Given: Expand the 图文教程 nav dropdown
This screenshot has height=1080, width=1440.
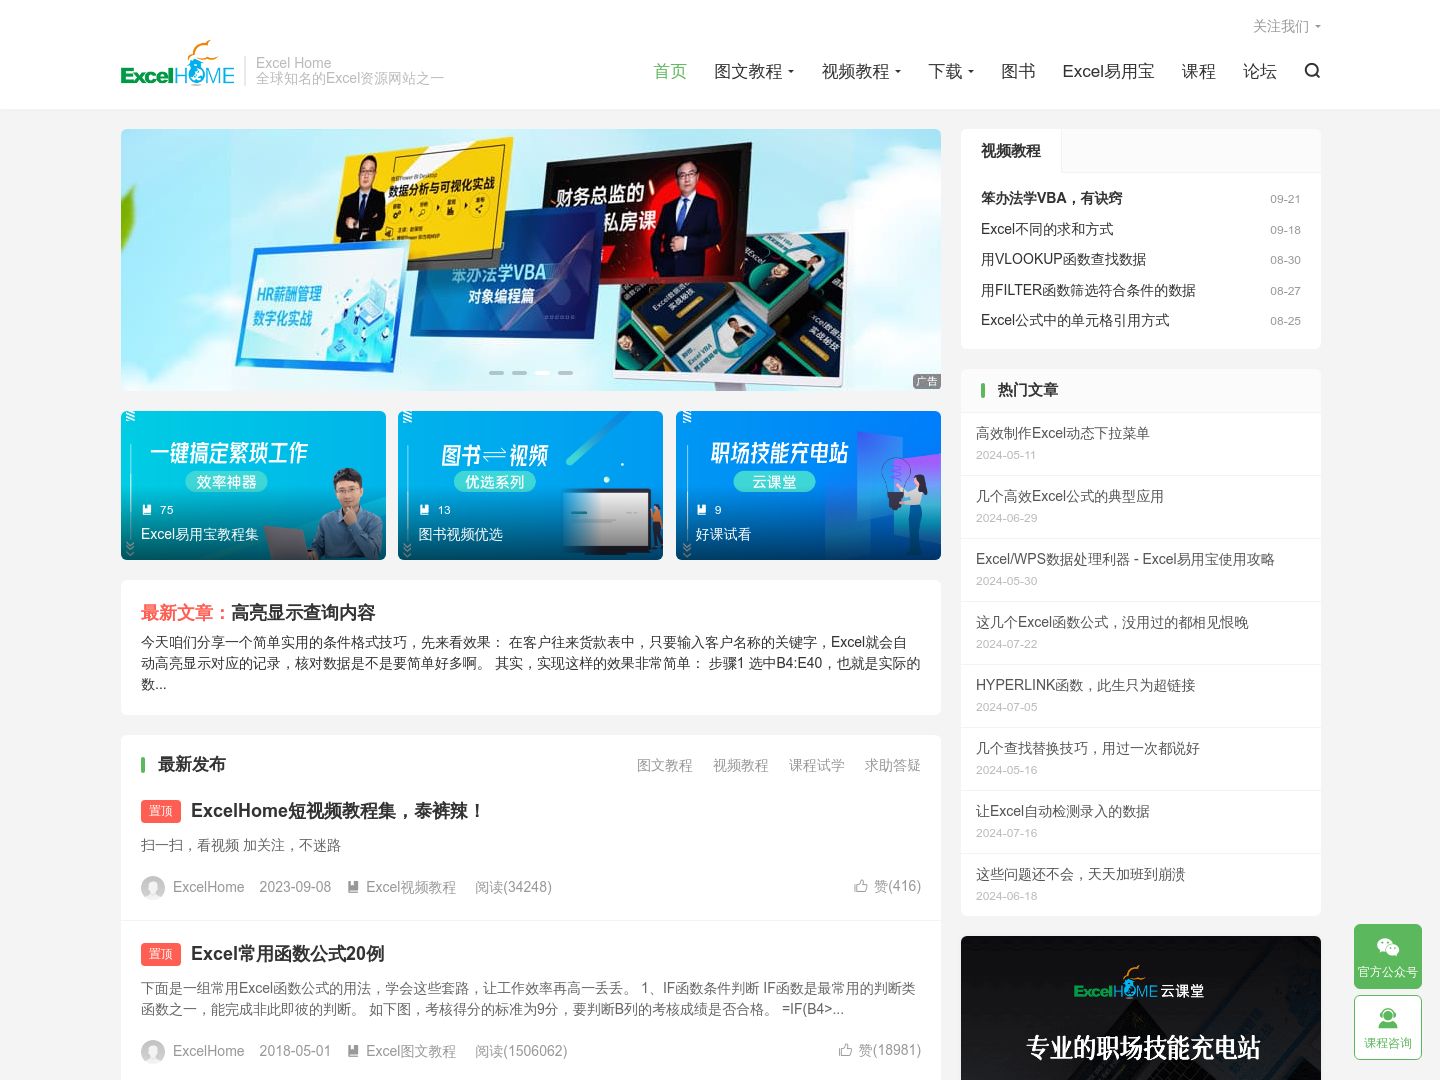Looking at the screenshot, I should (x=754, y=71).
